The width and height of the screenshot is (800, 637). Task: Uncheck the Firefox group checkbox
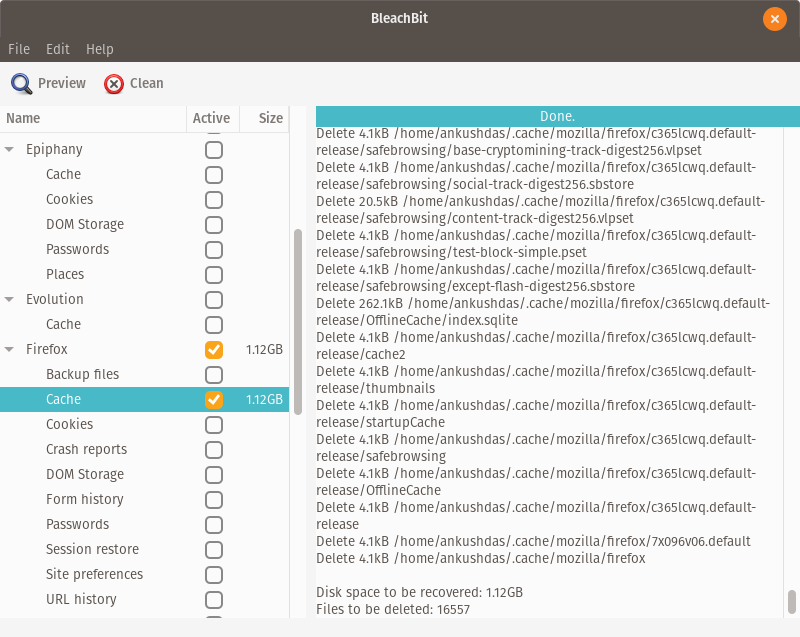214,350
